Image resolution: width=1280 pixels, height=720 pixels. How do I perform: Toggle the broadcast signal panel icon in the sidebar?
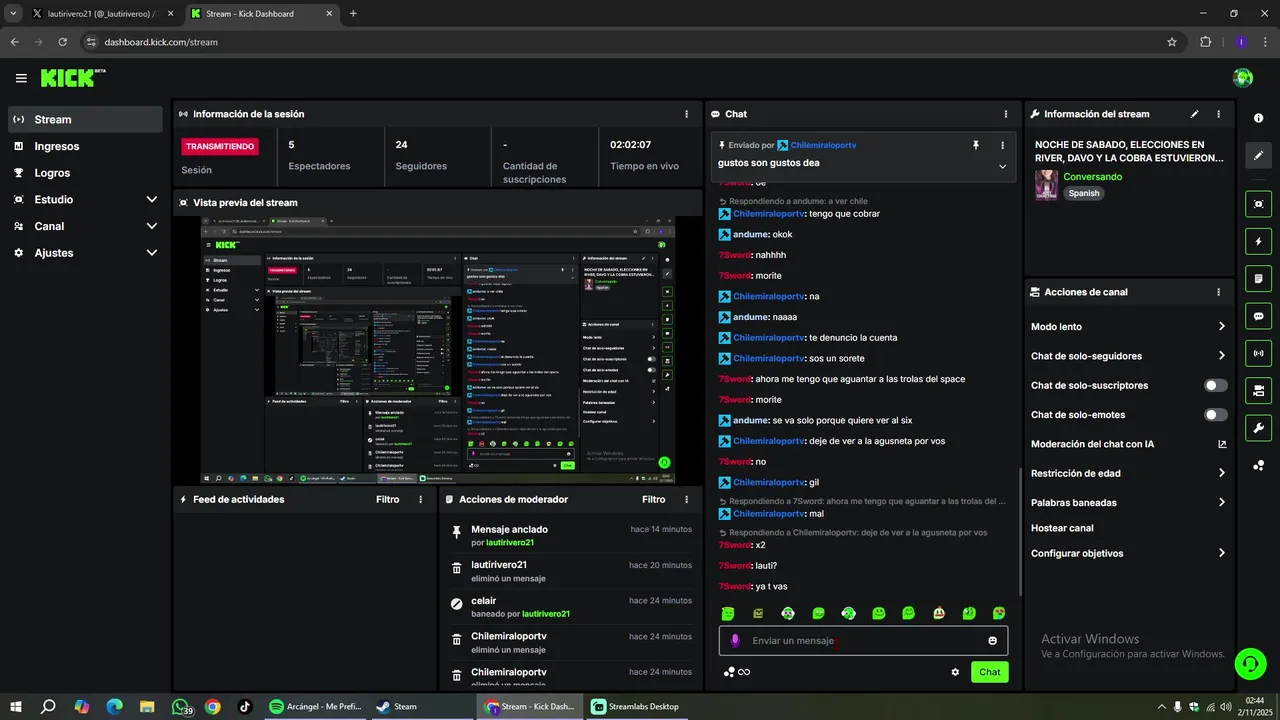1258,353
